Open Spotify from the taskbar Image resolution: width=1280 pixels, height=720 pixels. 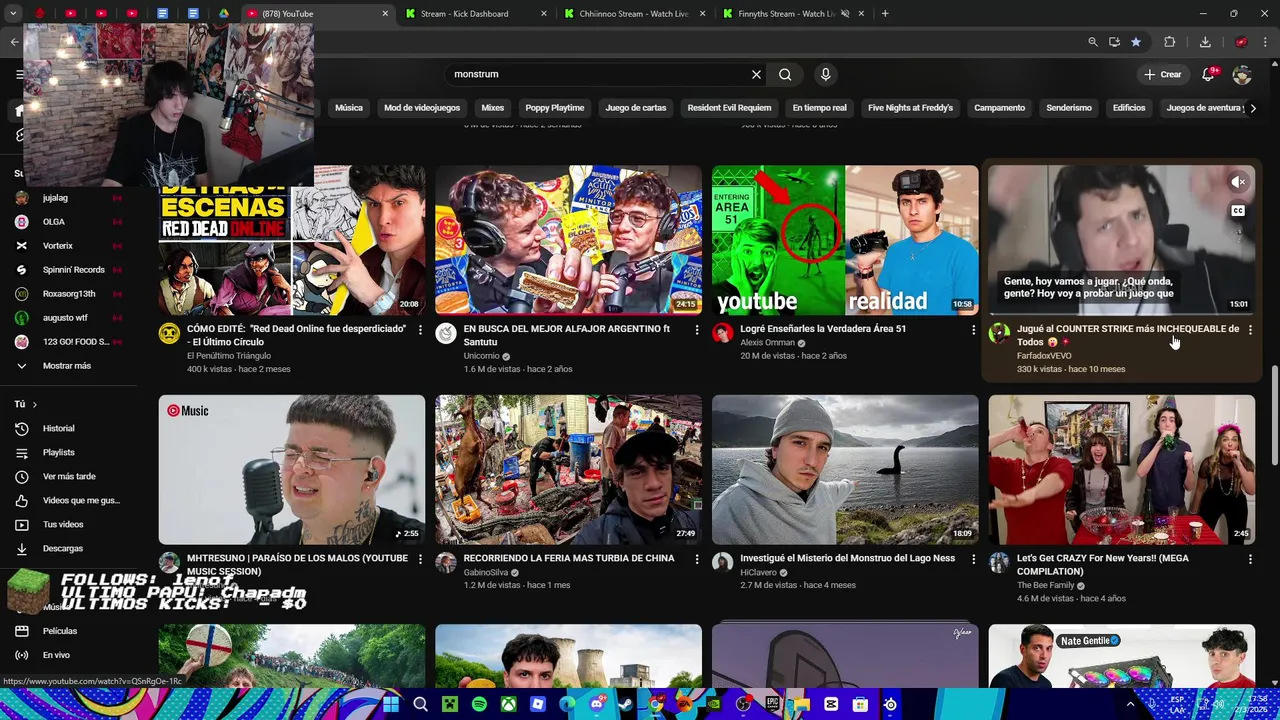pyautogui.click(x=479, y=704)
